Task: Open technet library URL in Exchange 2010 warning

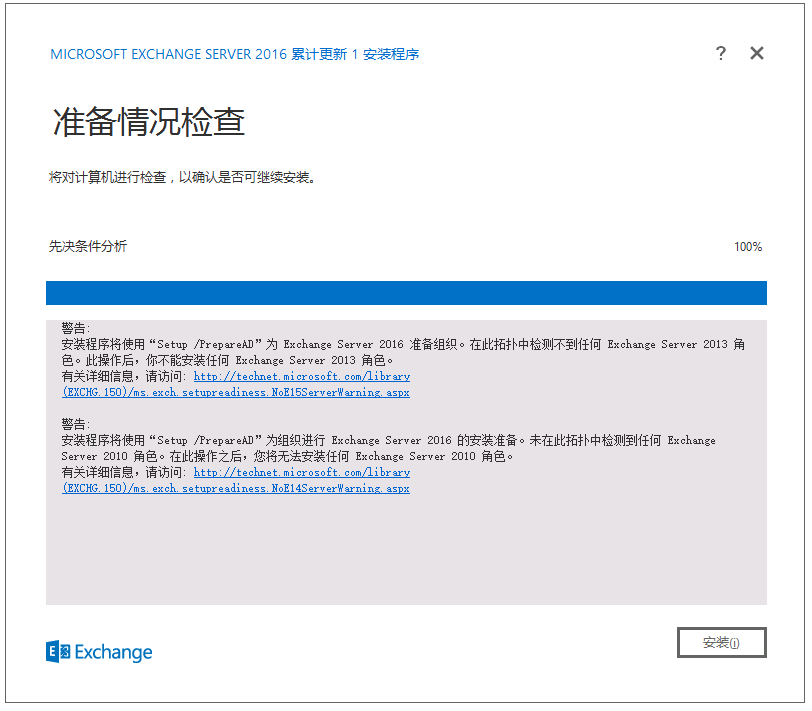Action: click(301, 472)
